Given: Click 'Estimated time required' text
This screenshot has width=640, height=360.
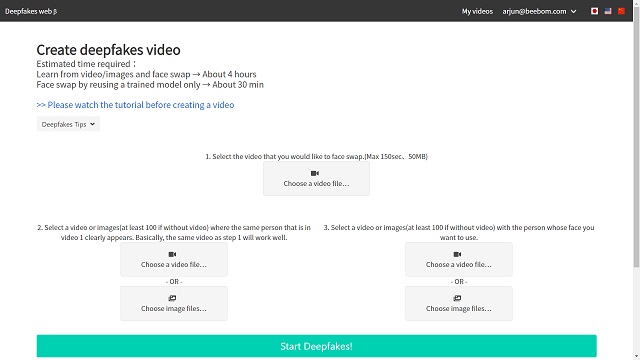Looking at the screenshot, I should [x=86, y=64].
